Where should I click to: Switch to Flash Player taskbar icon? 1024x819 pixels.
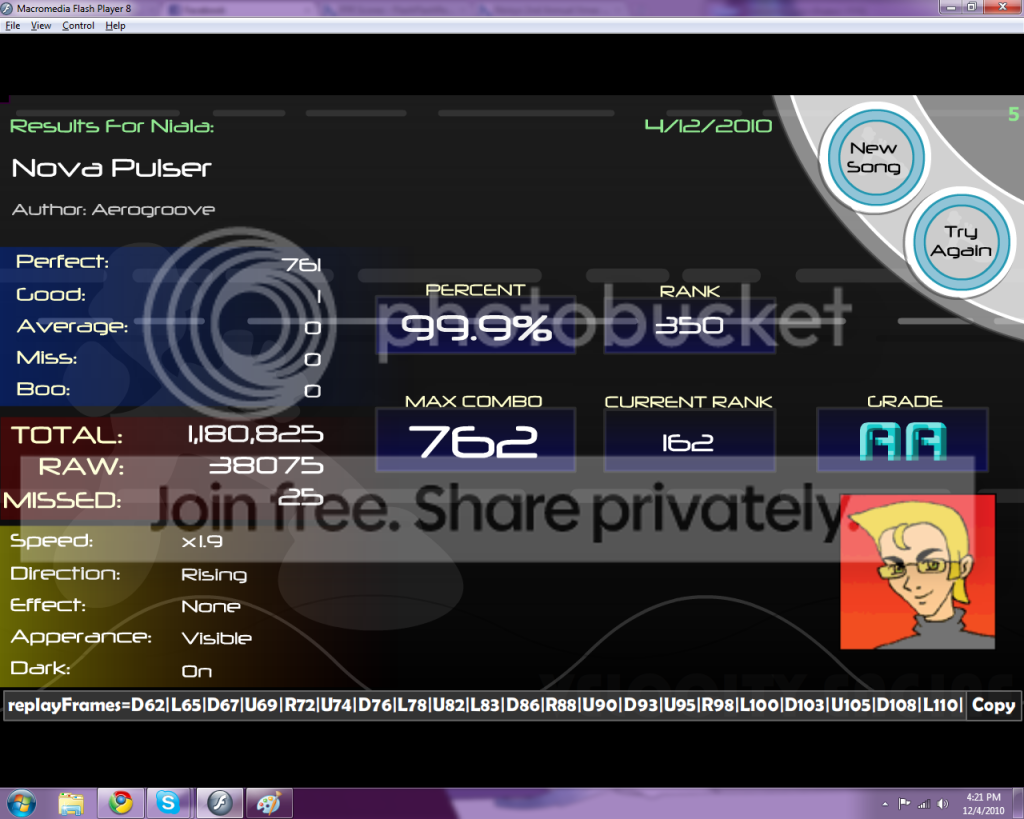coord(219,802)
